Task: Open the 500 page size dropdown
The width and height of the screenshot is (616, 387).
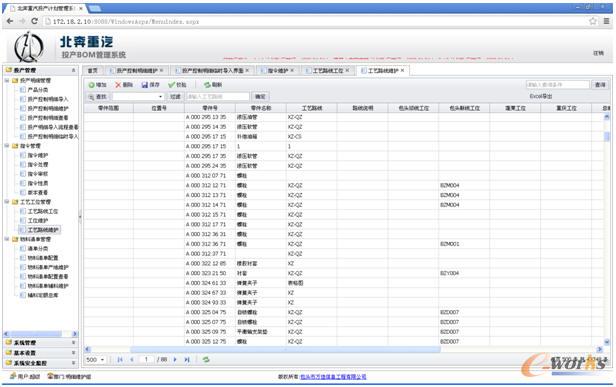Action: [x=102, y=359]
